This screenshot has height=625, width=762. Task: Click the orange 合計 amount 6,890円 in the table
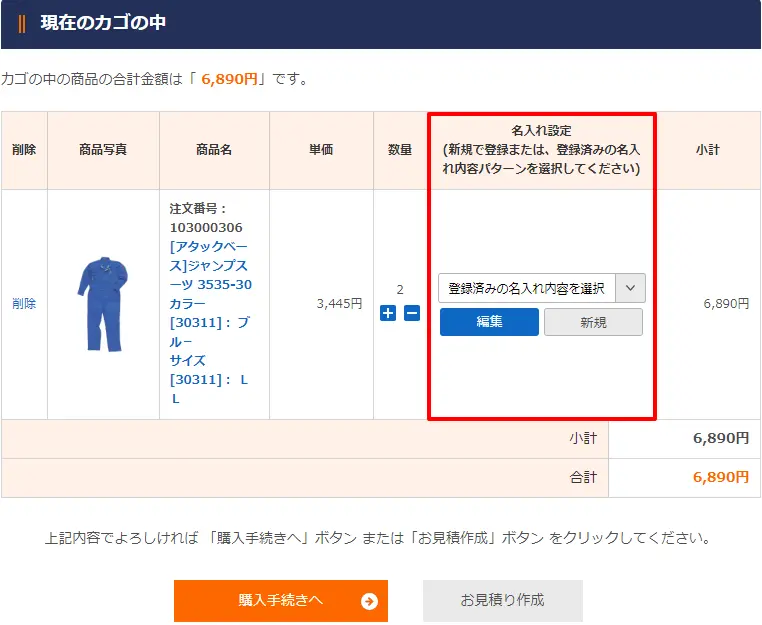[x=720, y=477]
